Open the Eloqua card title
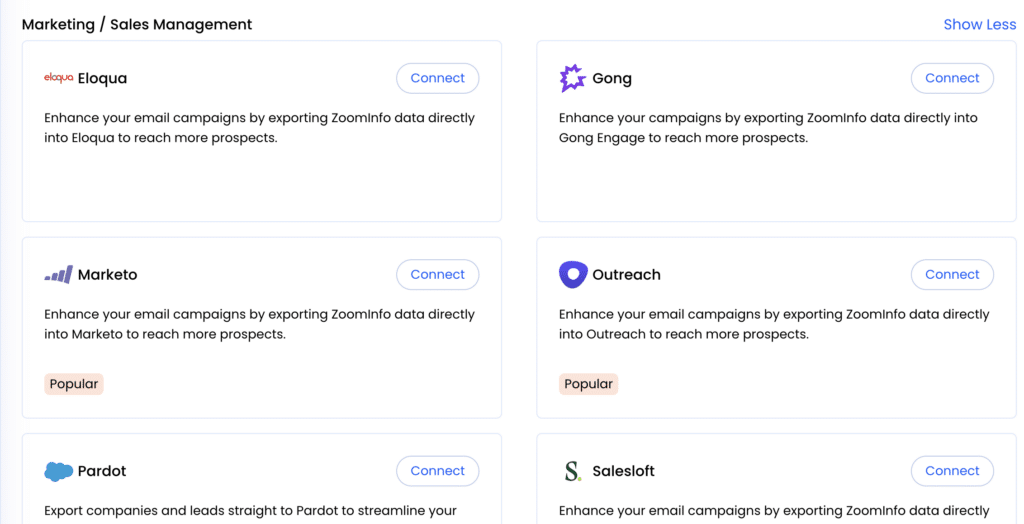The height and width of the screenshot is (524, 1024). 103,78
